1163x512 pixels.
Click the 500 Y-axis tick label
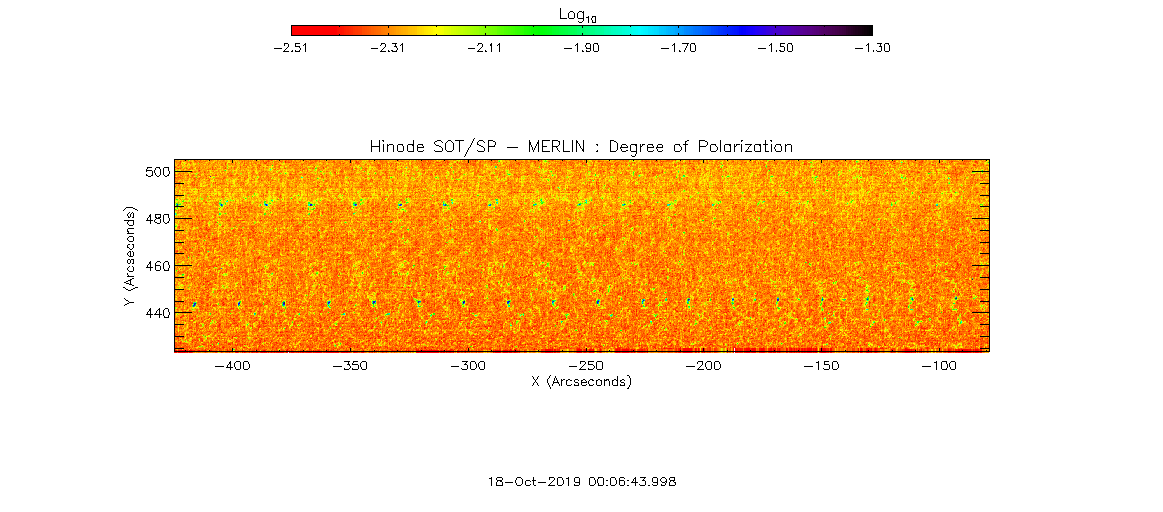(x=155, y=171)
